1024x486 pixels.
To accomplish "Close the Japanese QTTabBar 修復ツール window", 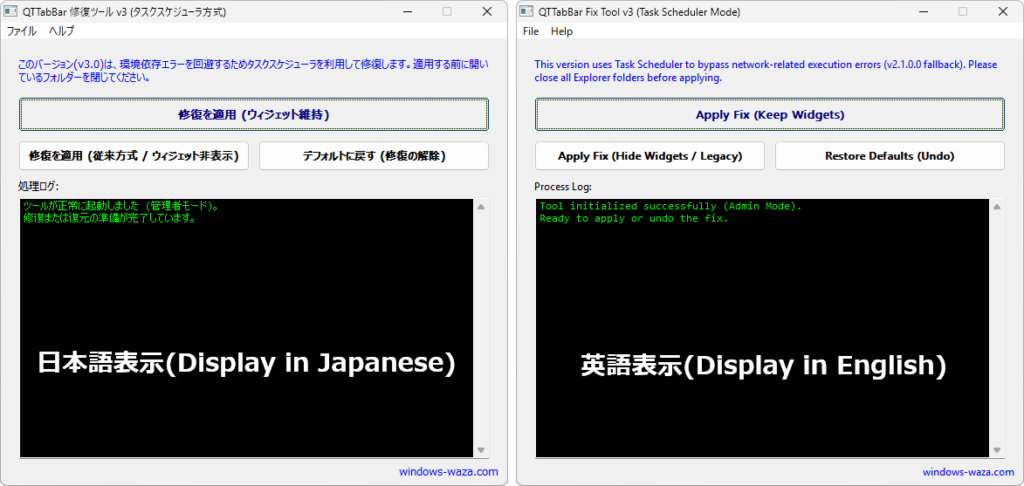I will (x=487, y=11).
